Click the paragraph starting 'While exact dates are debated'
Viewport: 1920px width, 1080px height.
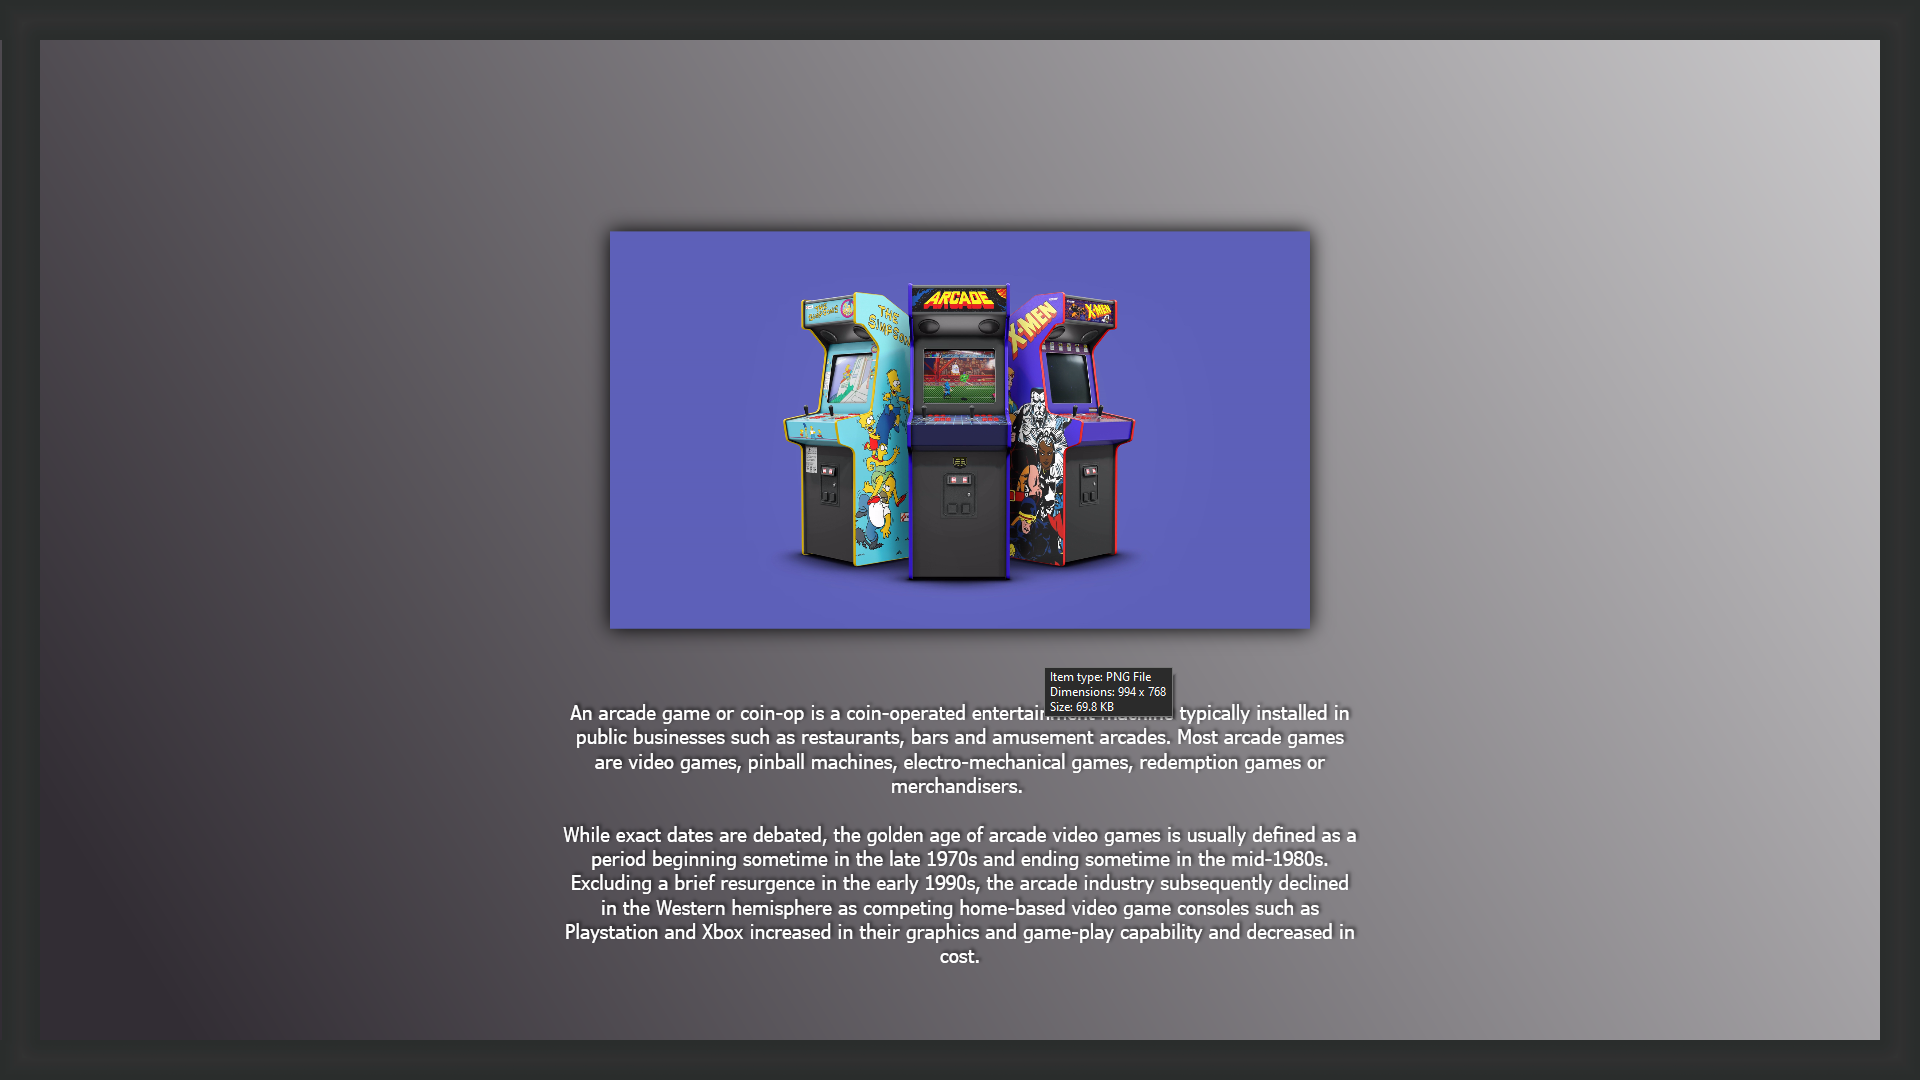(x=959, y=895)
